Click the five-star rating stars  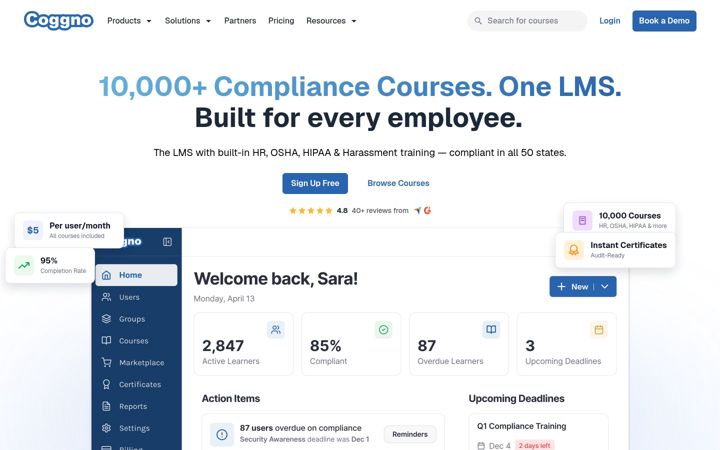coord(311,211)
